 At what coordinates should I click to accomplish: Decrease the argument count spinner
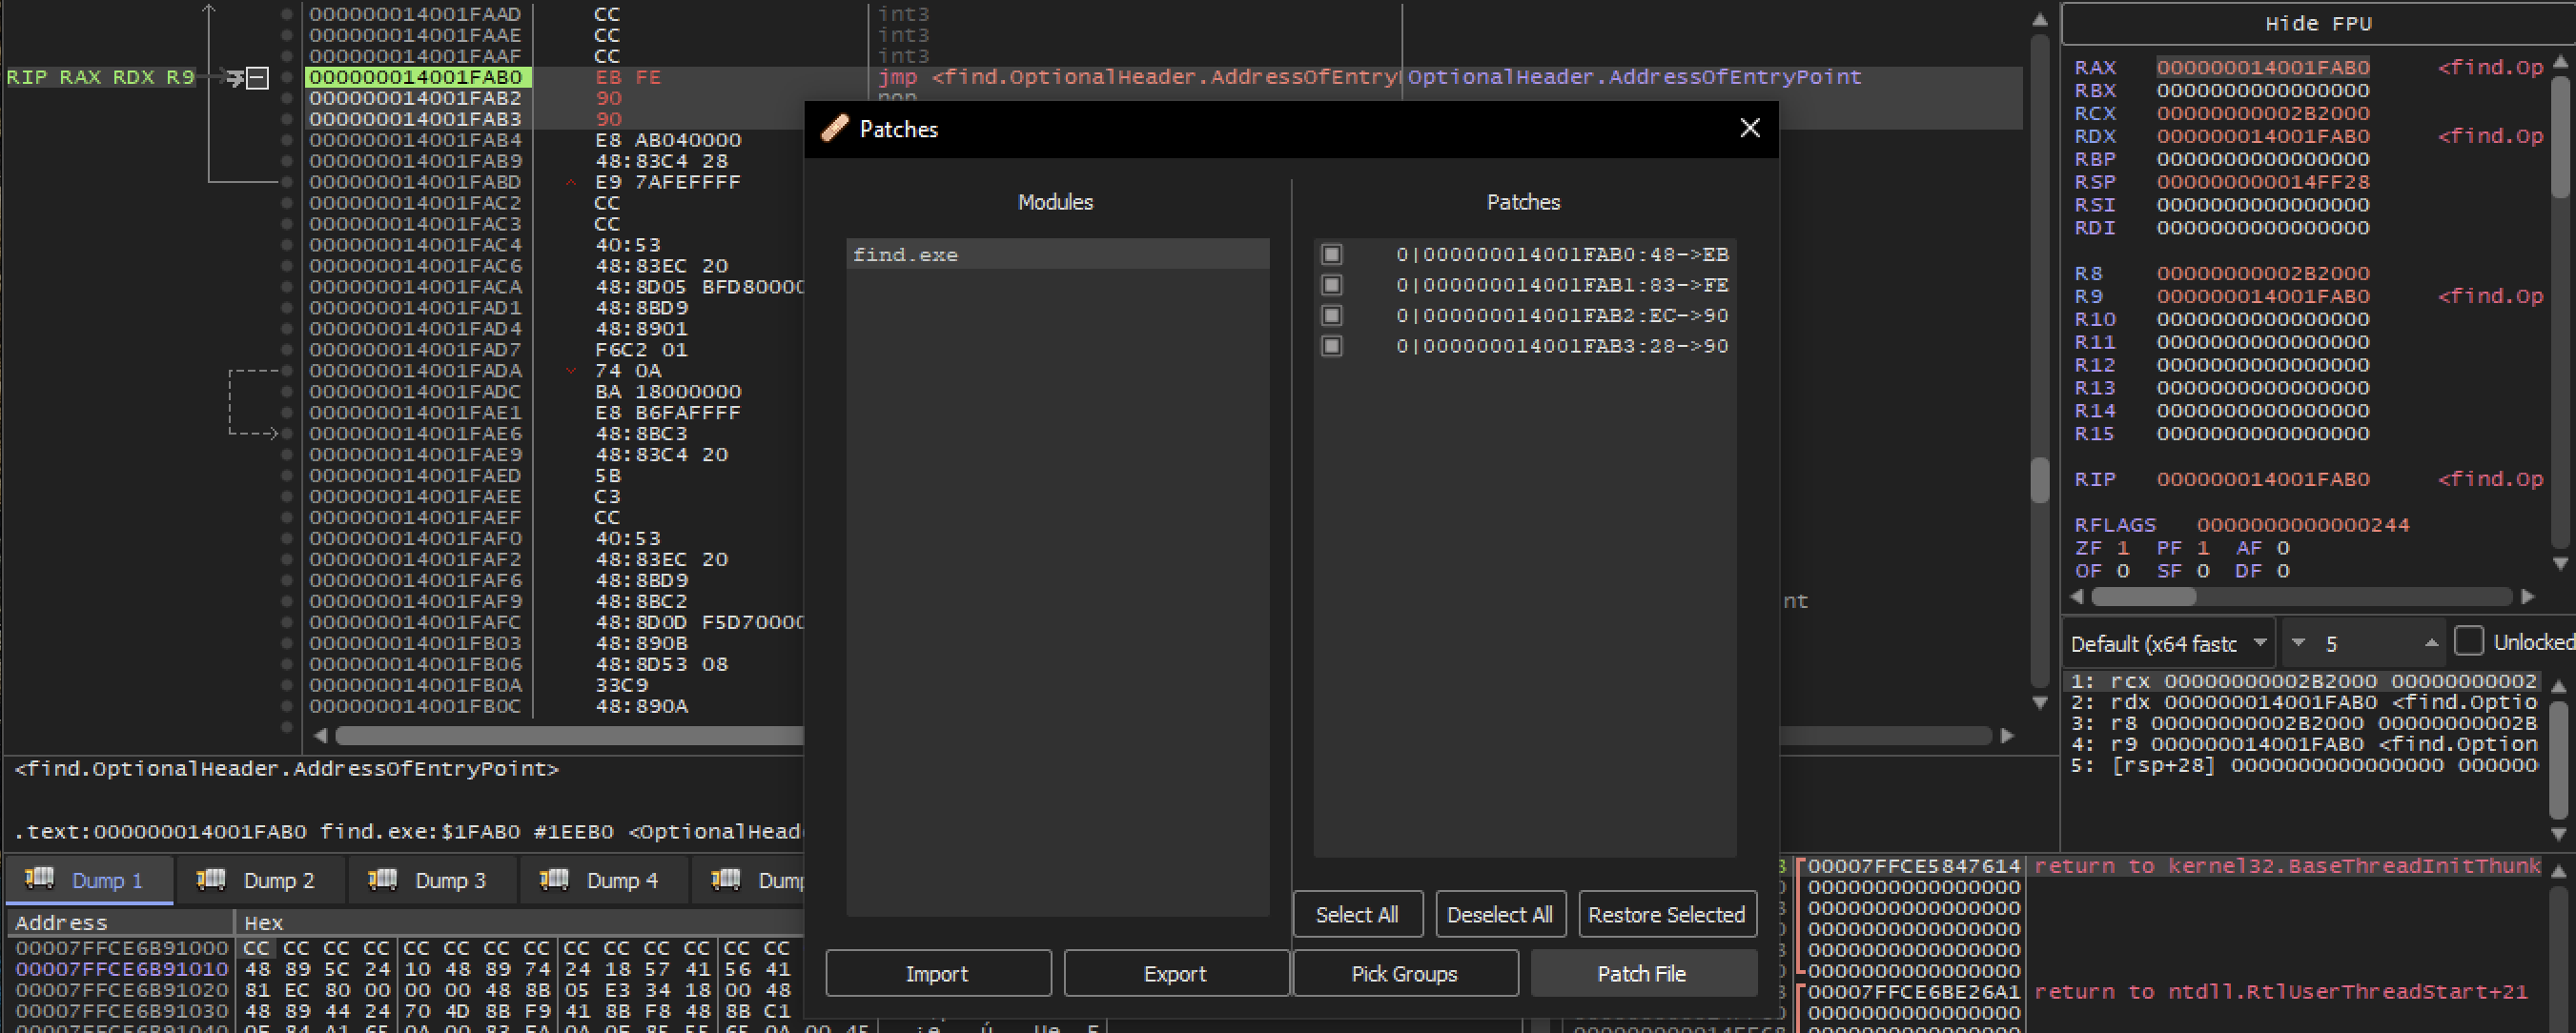2297,643
